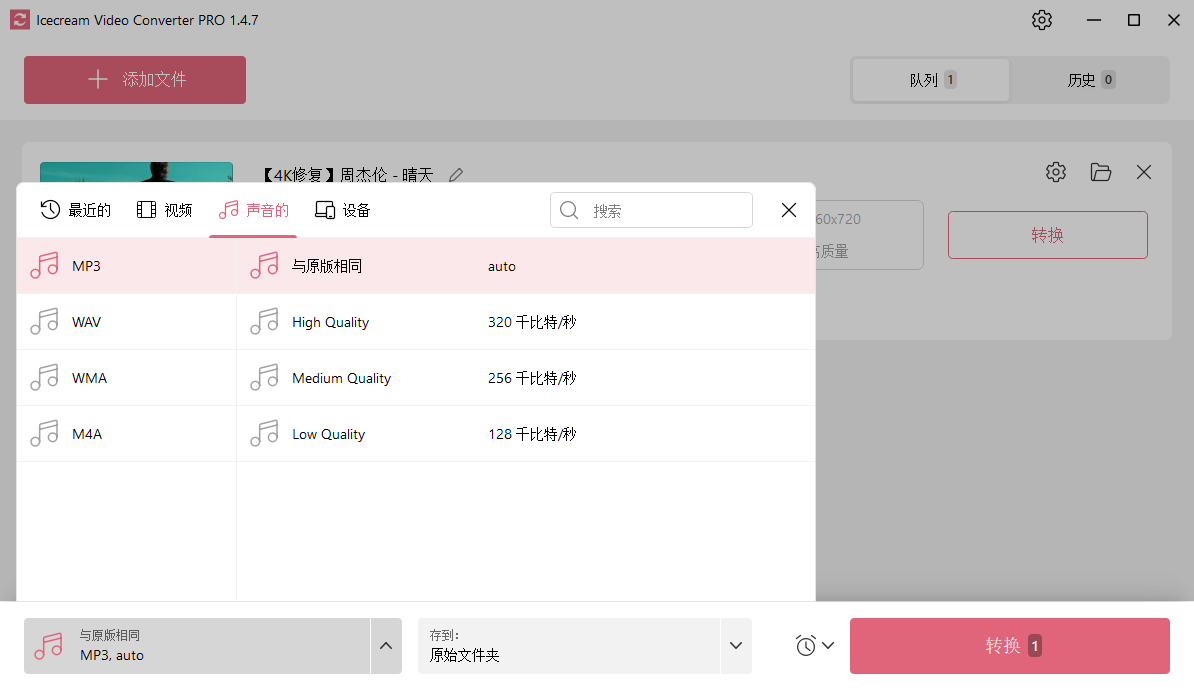Click the 搜索 search field
This screenshot has width=1194, height=690.
(651, 210)
